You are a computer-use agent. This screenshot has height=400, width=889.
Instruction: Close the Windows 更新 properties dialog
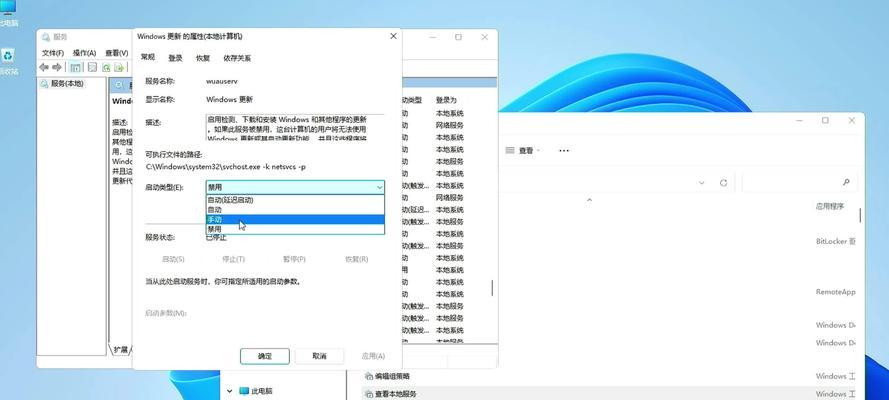point(393,36)
